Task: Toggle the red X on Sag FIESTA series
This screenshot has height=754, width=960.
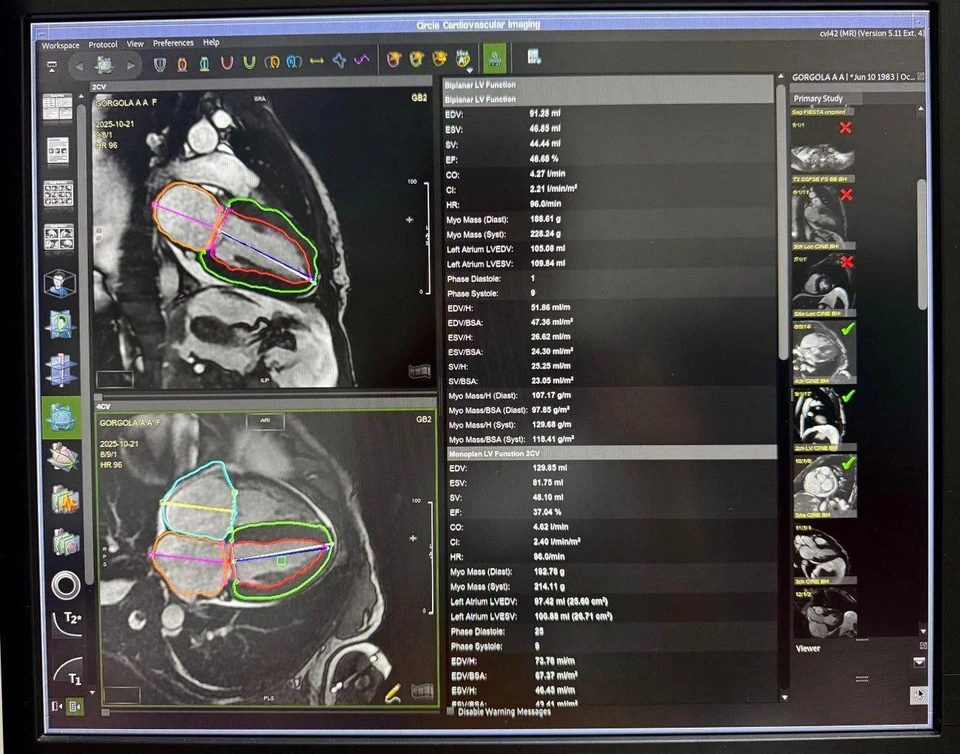Action: tap(846, 129)
